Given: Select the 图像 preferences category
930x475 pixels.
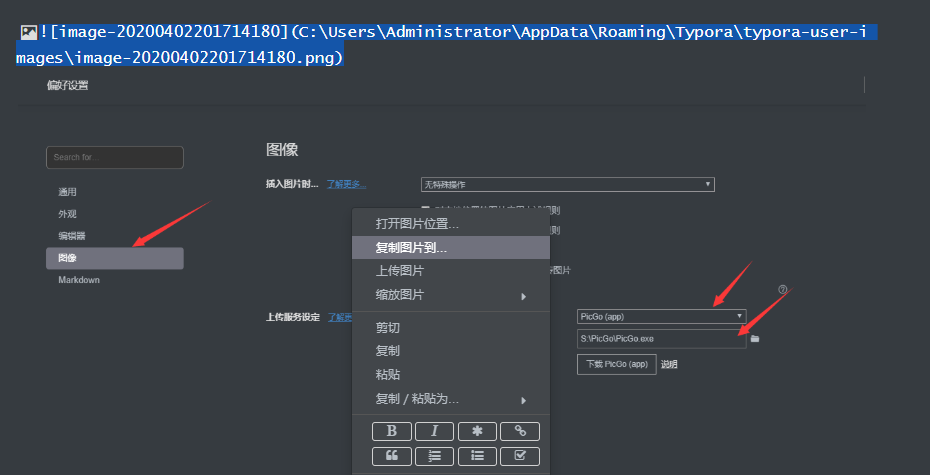Looking at the screenshot, I should [x=114, y=258].
